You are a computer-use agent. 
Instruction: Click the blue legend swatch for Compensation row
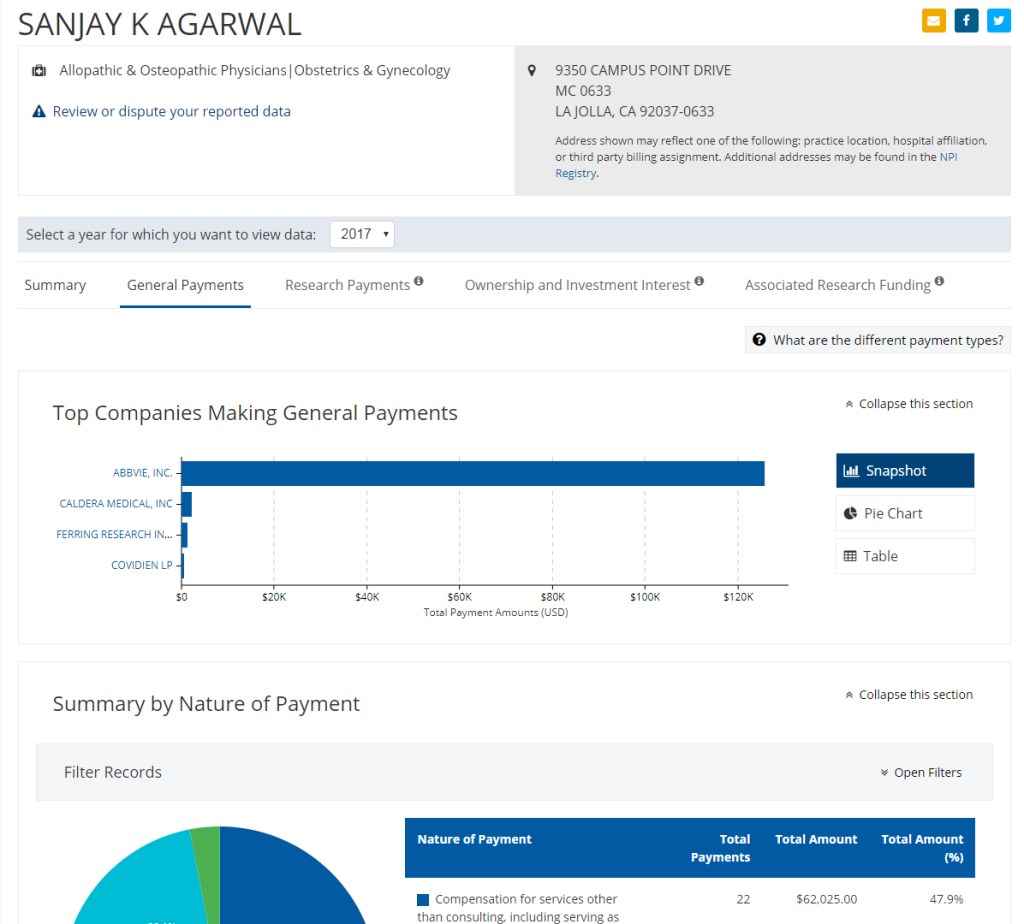[x=424, y=899]
